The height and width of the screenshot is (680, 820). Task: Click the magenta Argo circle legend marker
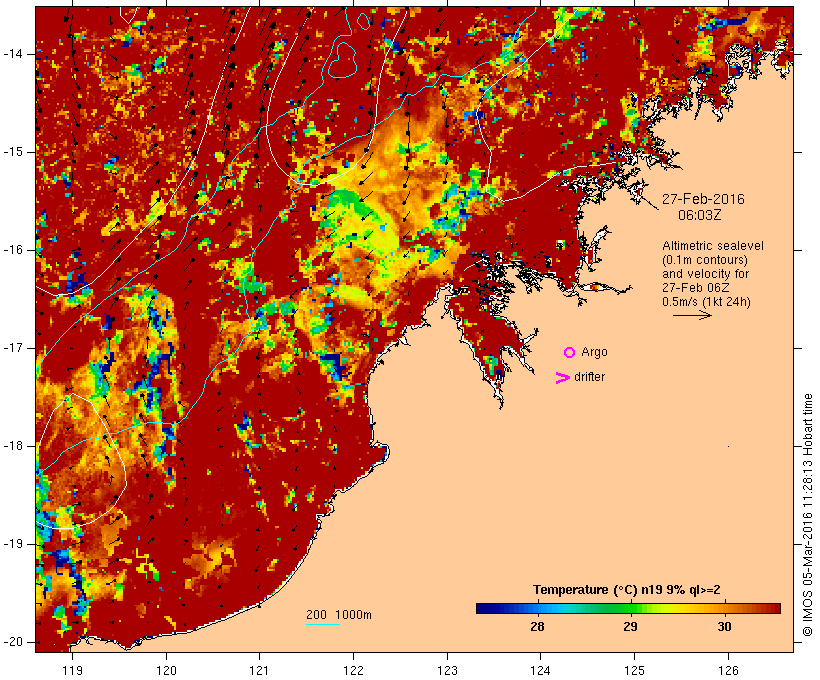[570, 353]
